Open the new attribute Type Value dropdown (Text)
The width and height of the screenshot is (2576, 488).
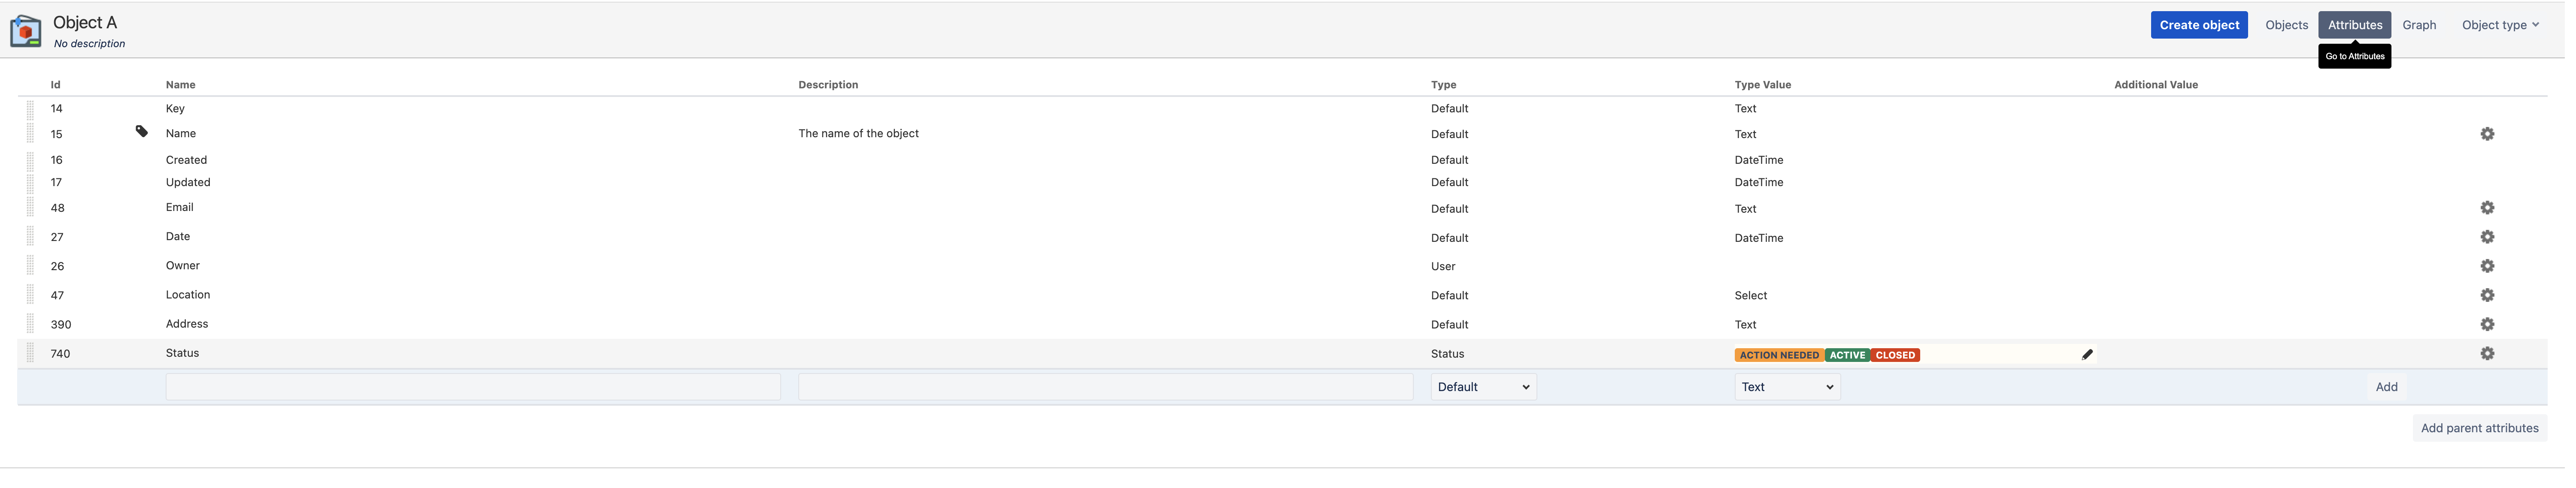pos(1795,388)
